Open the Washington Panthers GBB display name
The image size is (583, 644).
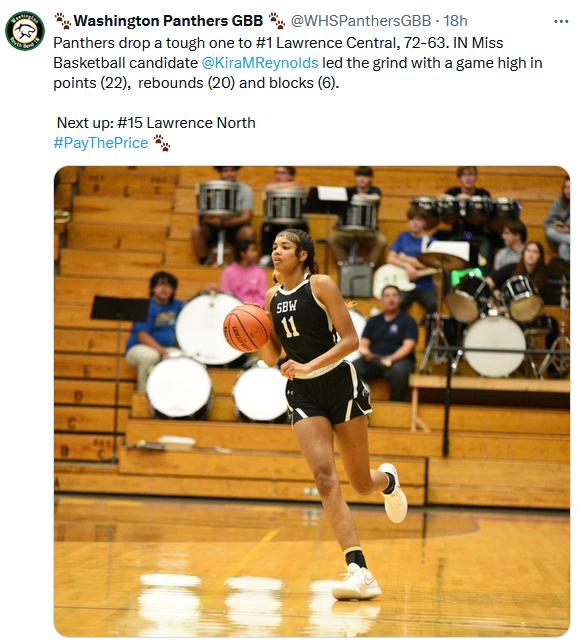[168, 21]
